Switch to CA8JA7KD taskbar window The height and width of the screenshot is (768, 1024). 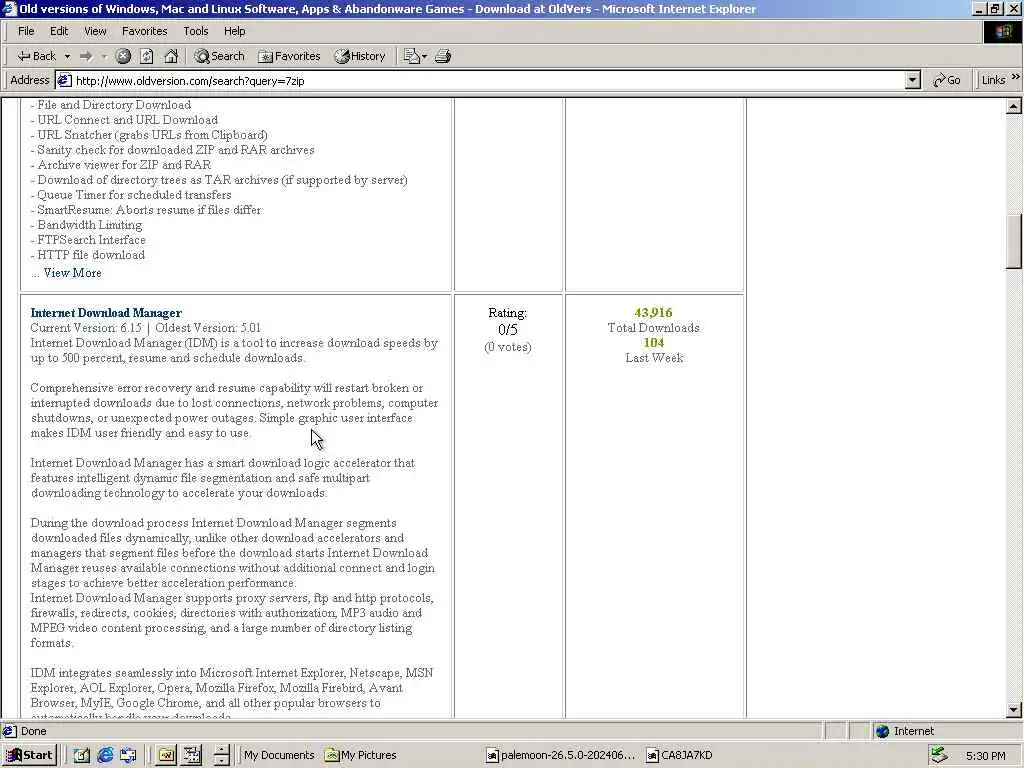[x=679, y=755]
